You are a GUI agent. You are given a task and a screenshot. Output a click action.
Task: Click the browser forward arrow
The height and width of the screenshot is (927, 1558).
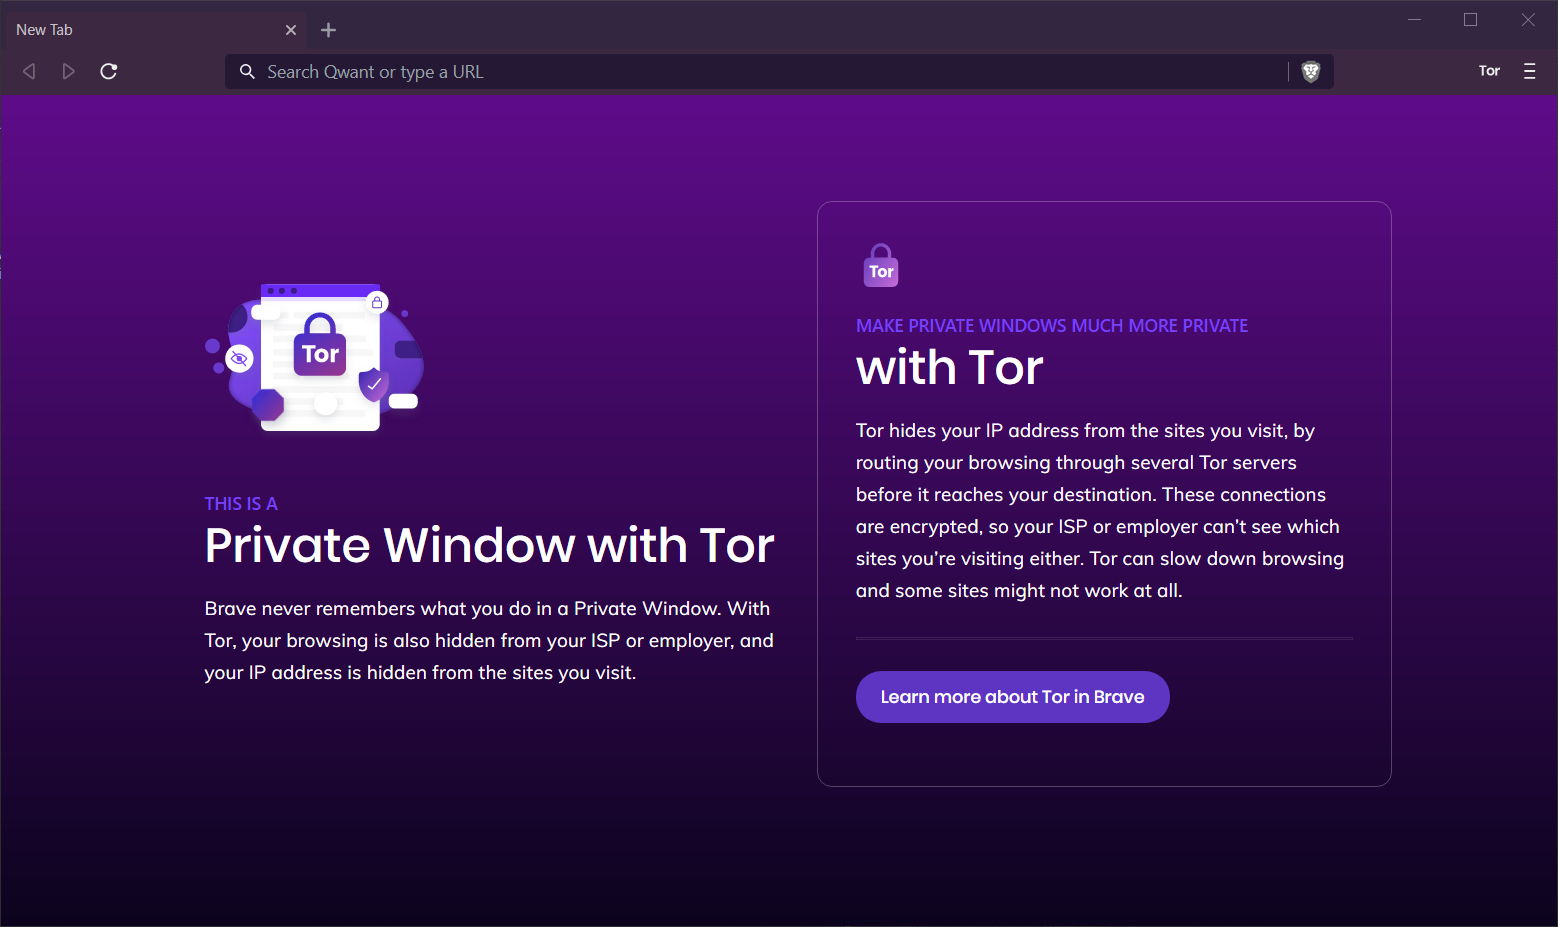pyautogui.click(x=68, y=71)
